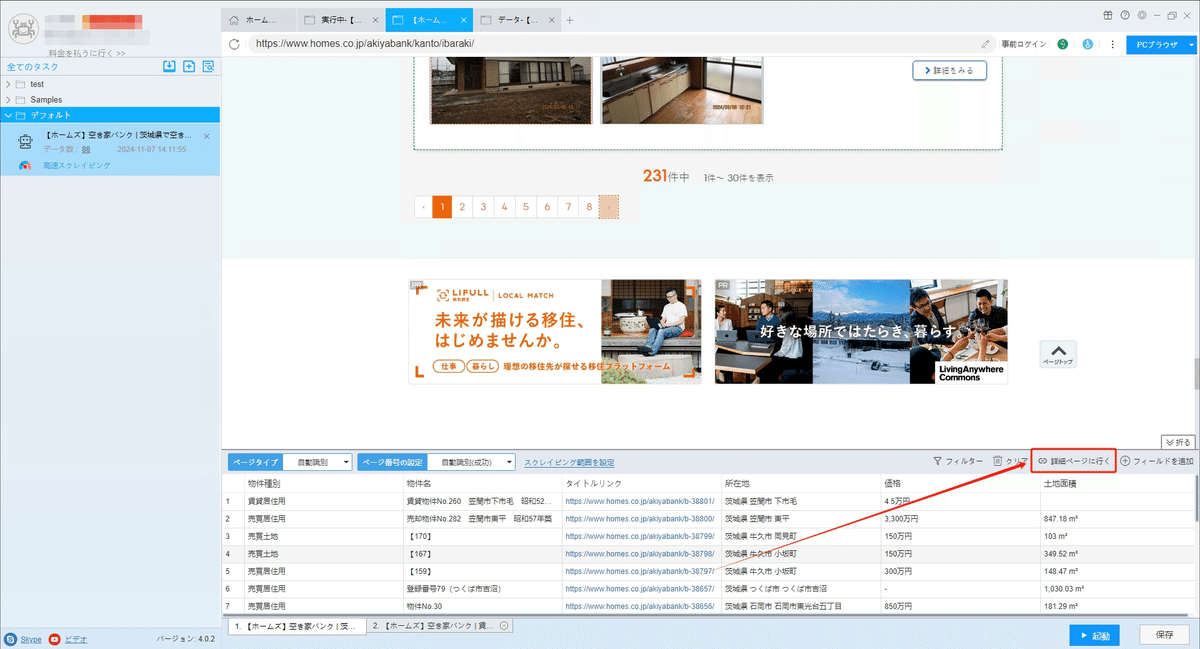
Task: Click page 8 in pagination
Action: (x=588, y=207)
